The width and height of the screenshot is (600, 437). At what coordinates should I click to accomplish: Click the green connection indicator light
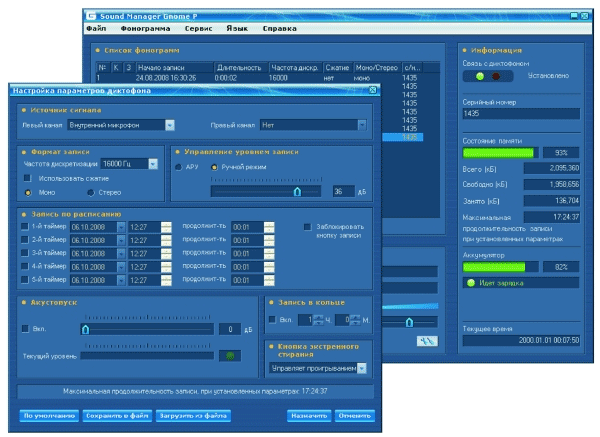(479, 76)
